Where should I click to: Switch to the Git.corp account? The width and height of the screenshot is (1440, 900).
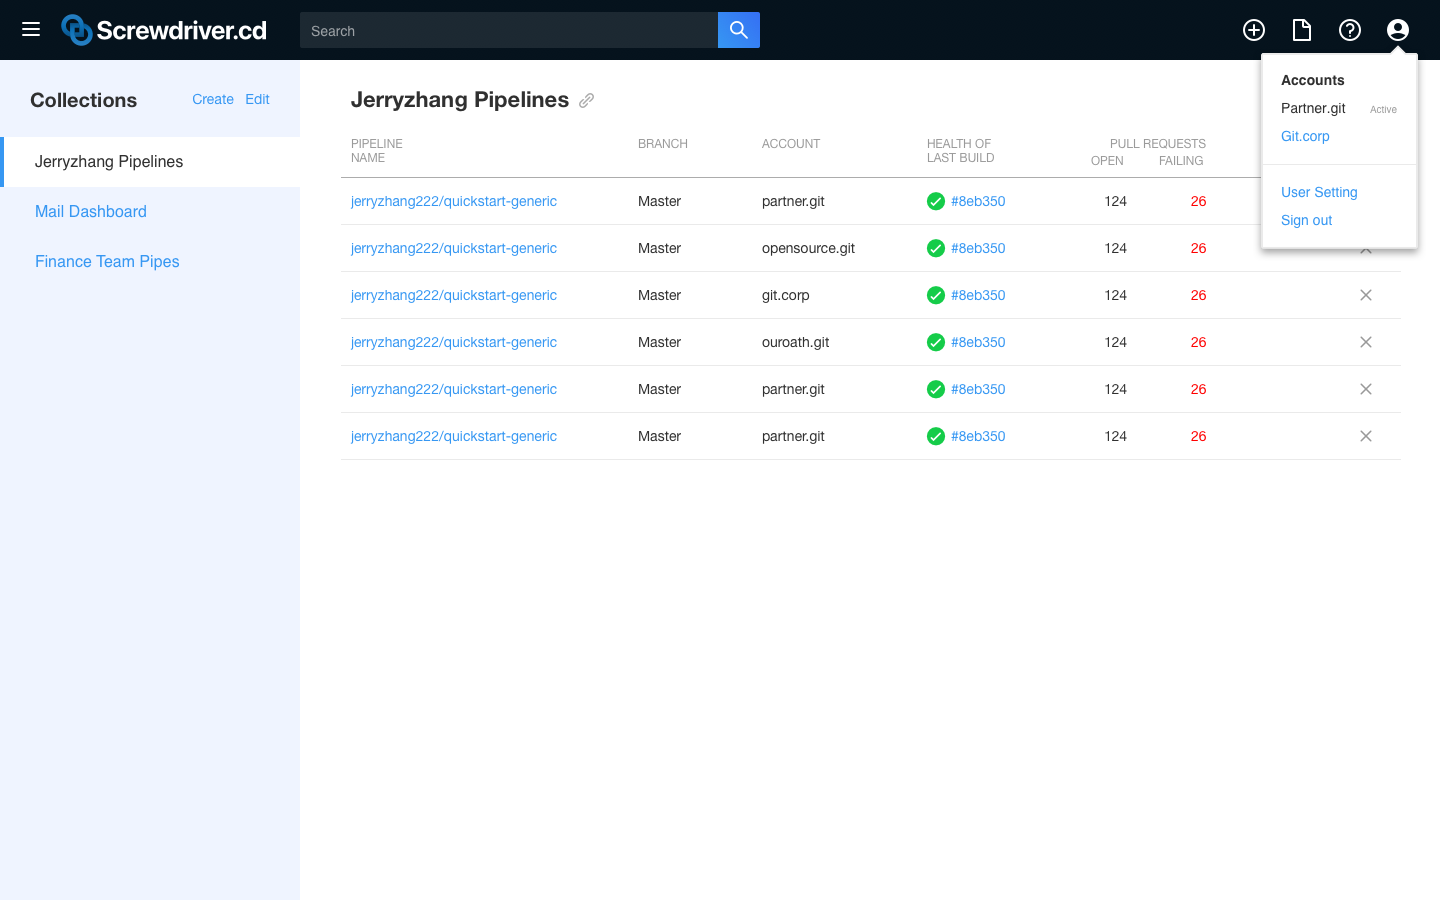1305,136
